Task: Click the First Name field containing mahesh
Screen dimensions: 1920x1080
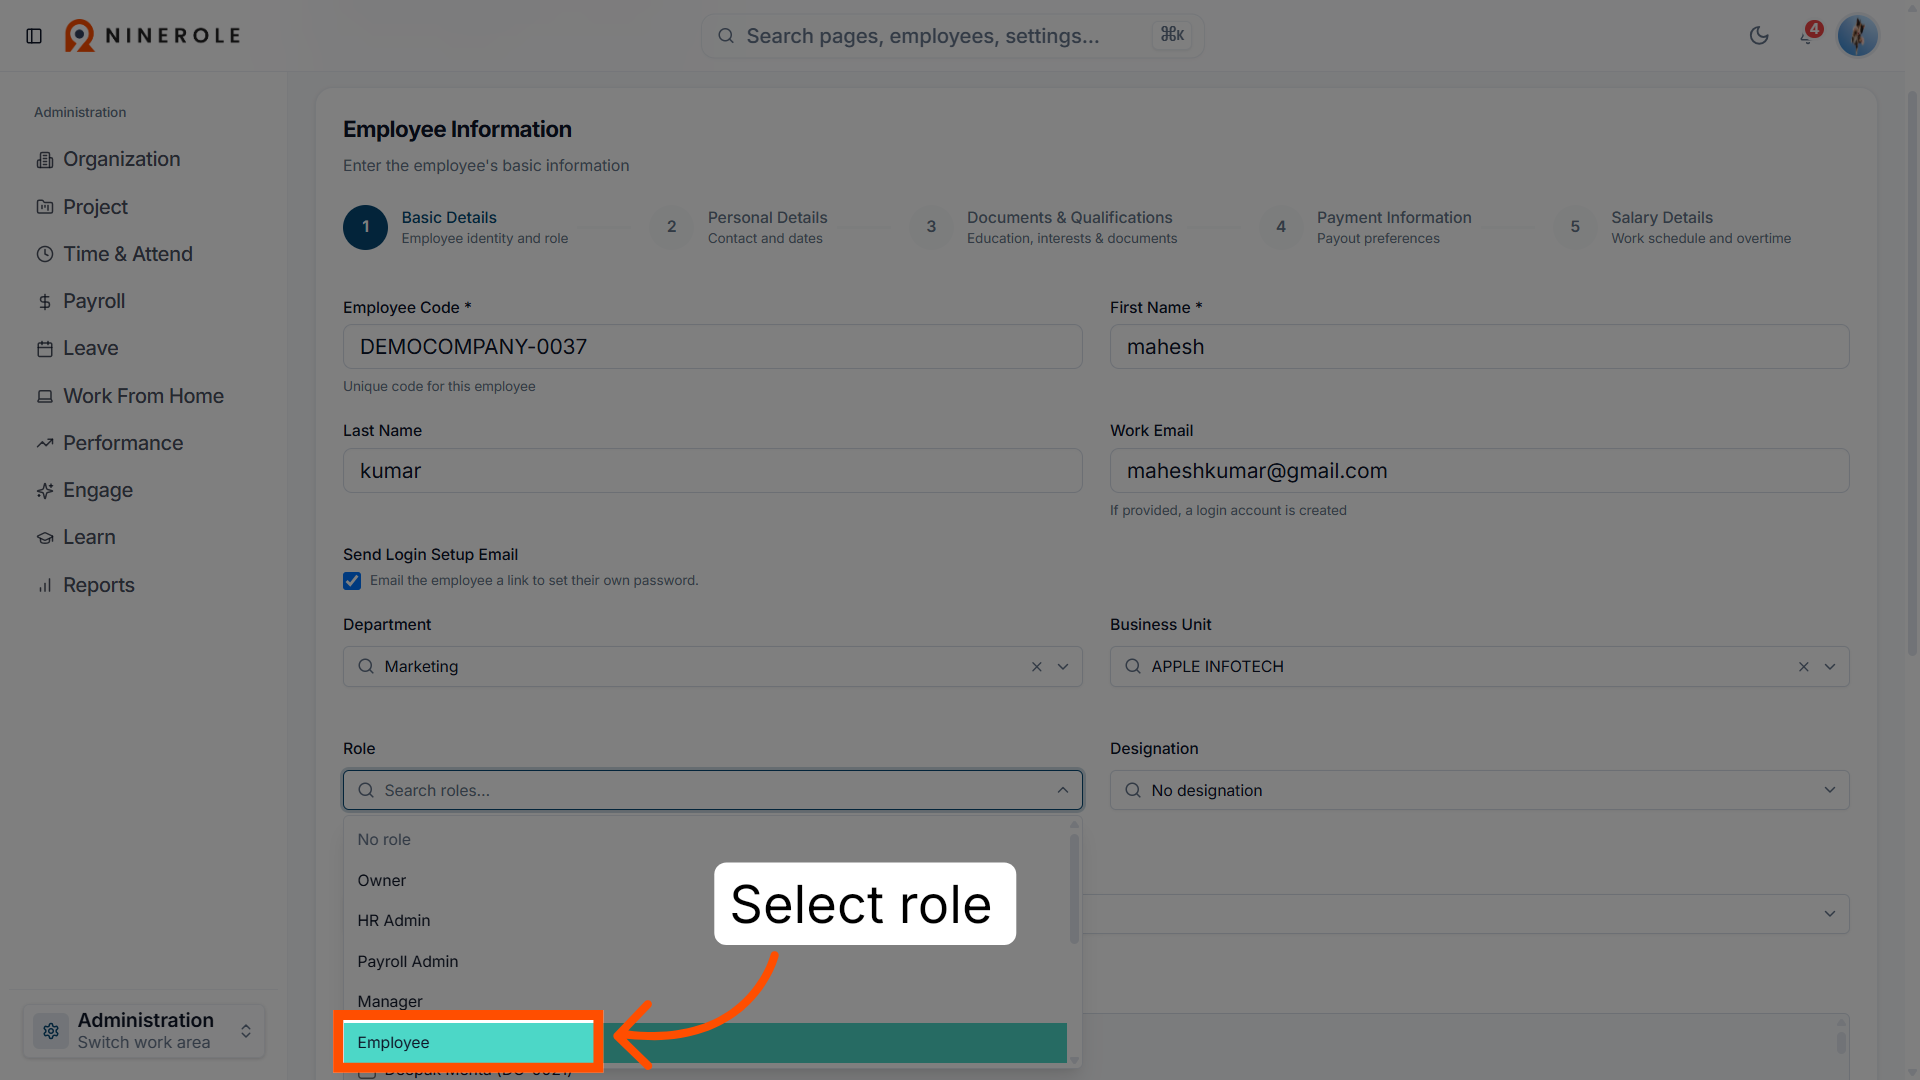Action: pyautogui.click(x=1479, y=347)
